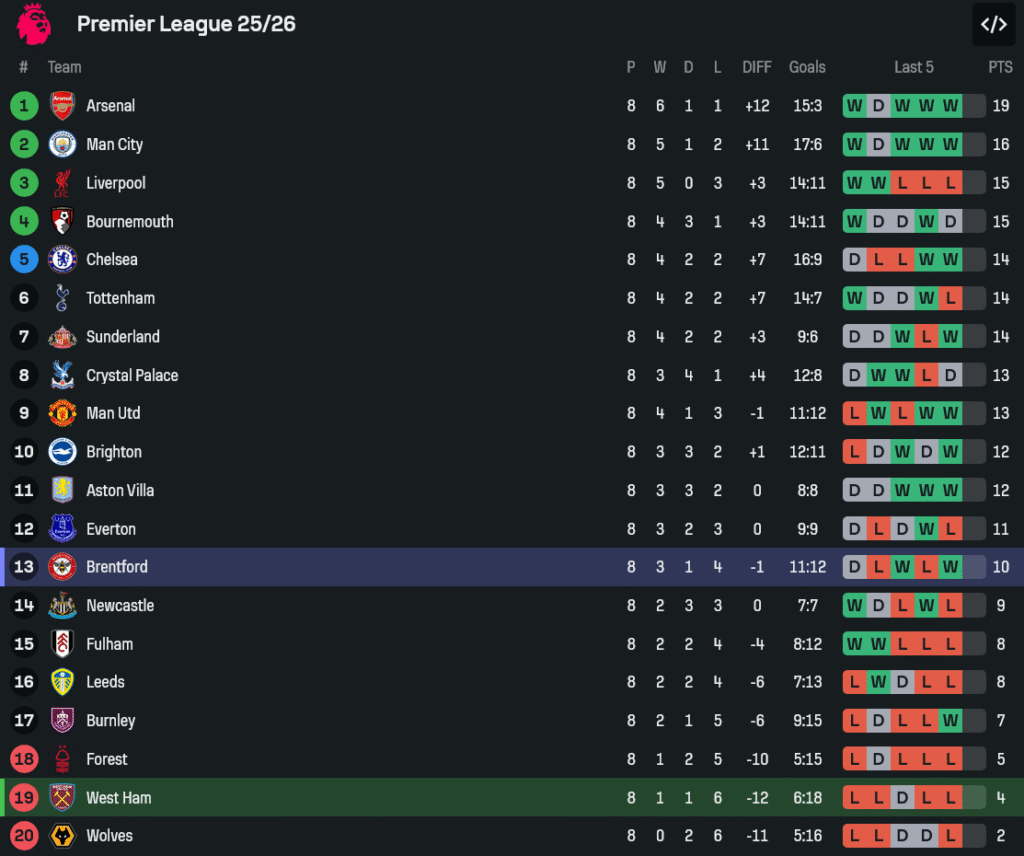
Task: Click the Premier League lion logo
Action: (x=33, y=24)
